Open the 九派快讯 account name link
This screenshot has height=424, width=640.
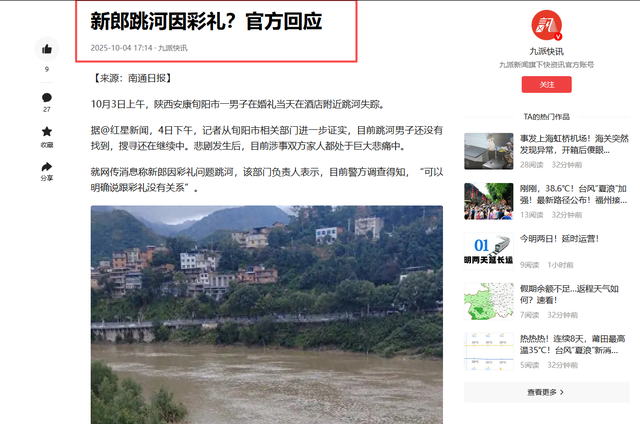point(547,51)
